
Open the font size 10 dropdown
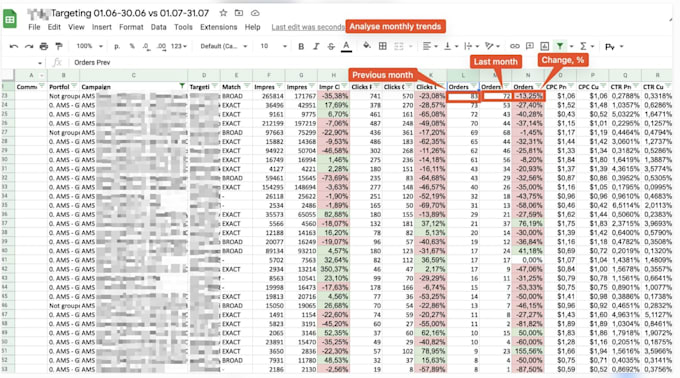[x=273, y=46]
